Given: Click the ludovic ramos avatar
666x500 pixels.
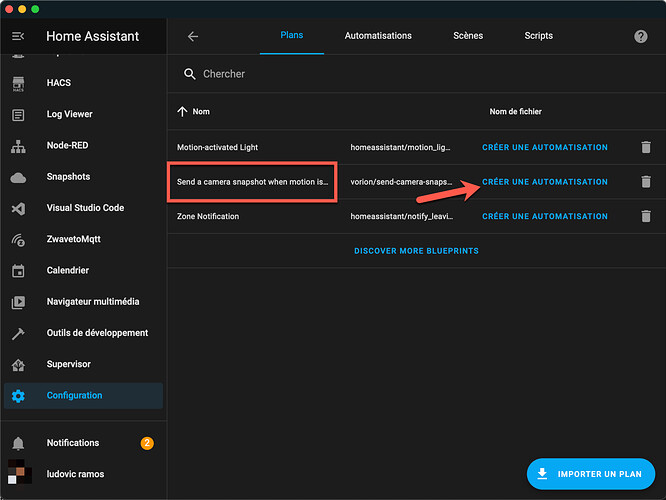Looking at the screenshot, I should (20, 472).
